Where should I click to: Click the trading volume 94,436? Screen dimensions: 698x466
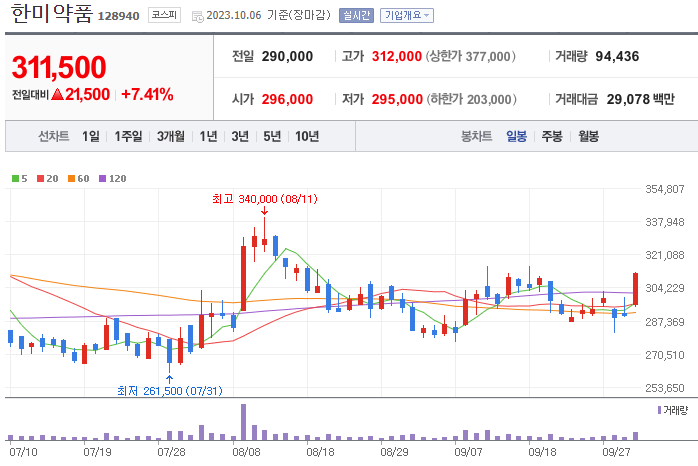click(x=617, y=57)
